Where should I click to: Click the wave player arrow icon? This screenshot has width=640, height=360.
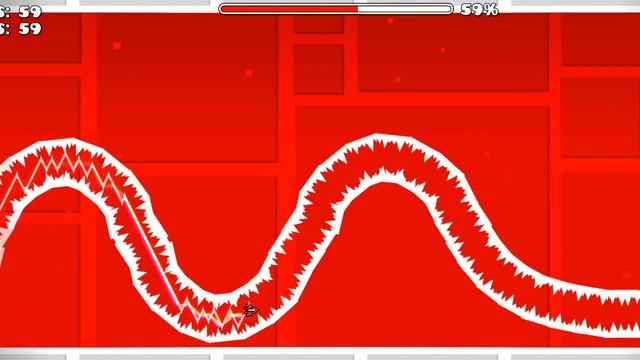[251, 310]
